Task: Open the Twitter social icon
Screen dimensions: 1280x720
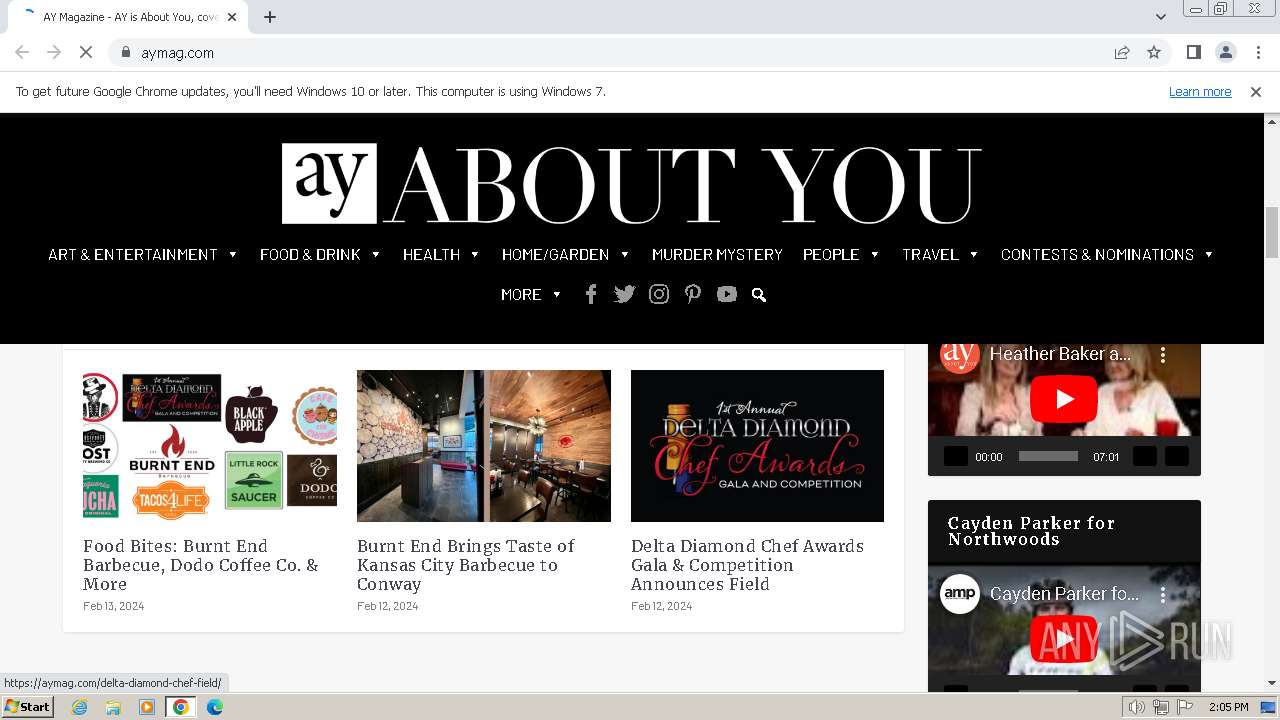Action: coord(625,294)
